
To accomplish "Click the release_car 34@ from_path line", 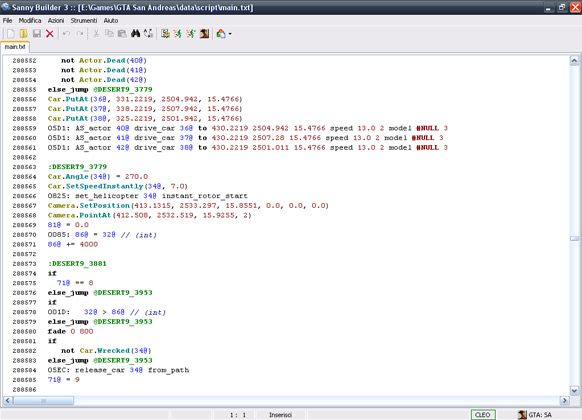I will pos(118,370).
